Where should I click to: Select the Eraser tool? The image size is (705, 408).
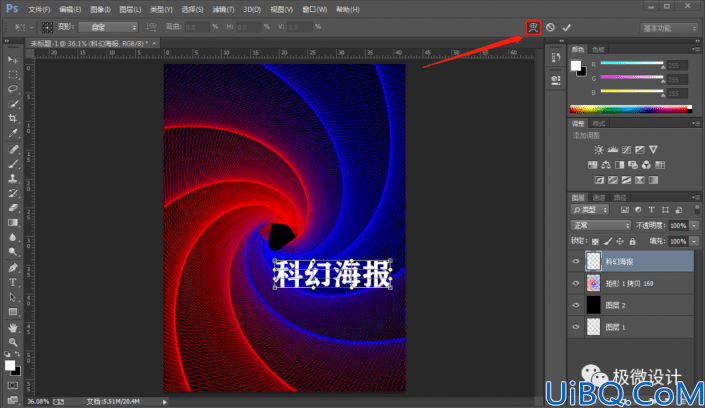coord(13,208)
